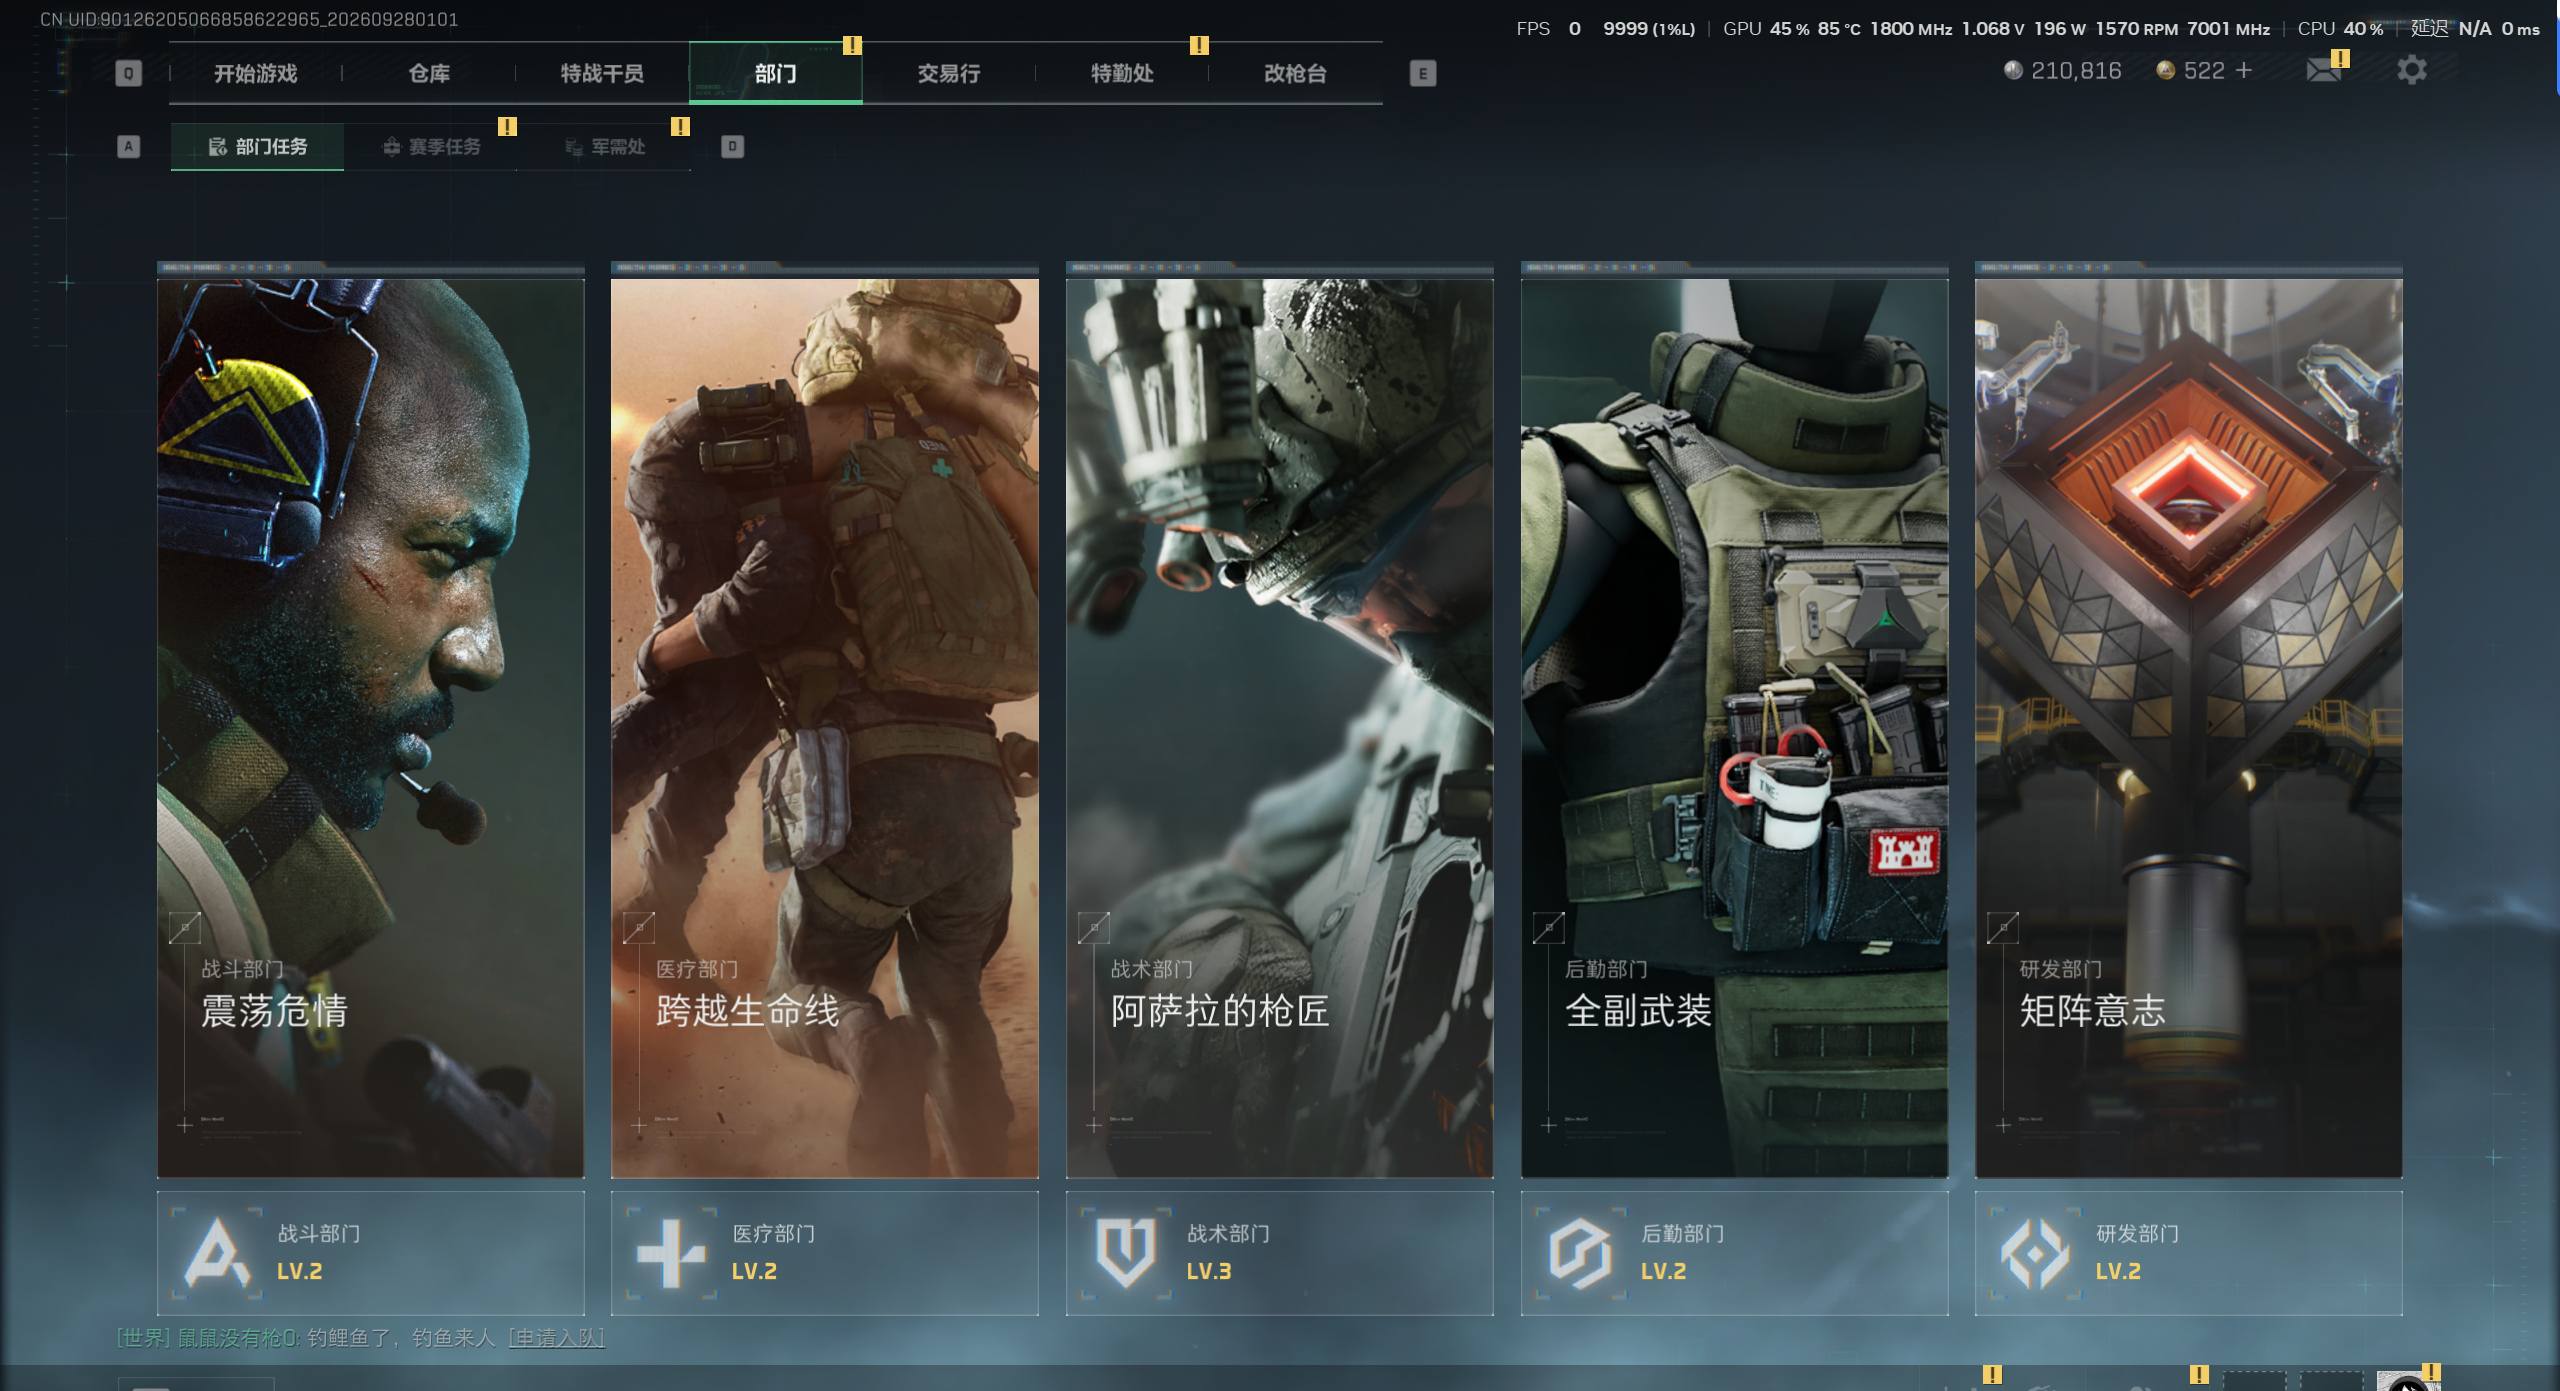Open the 全副武装 mission card

pyautogui.click(x=1734, y=728)
